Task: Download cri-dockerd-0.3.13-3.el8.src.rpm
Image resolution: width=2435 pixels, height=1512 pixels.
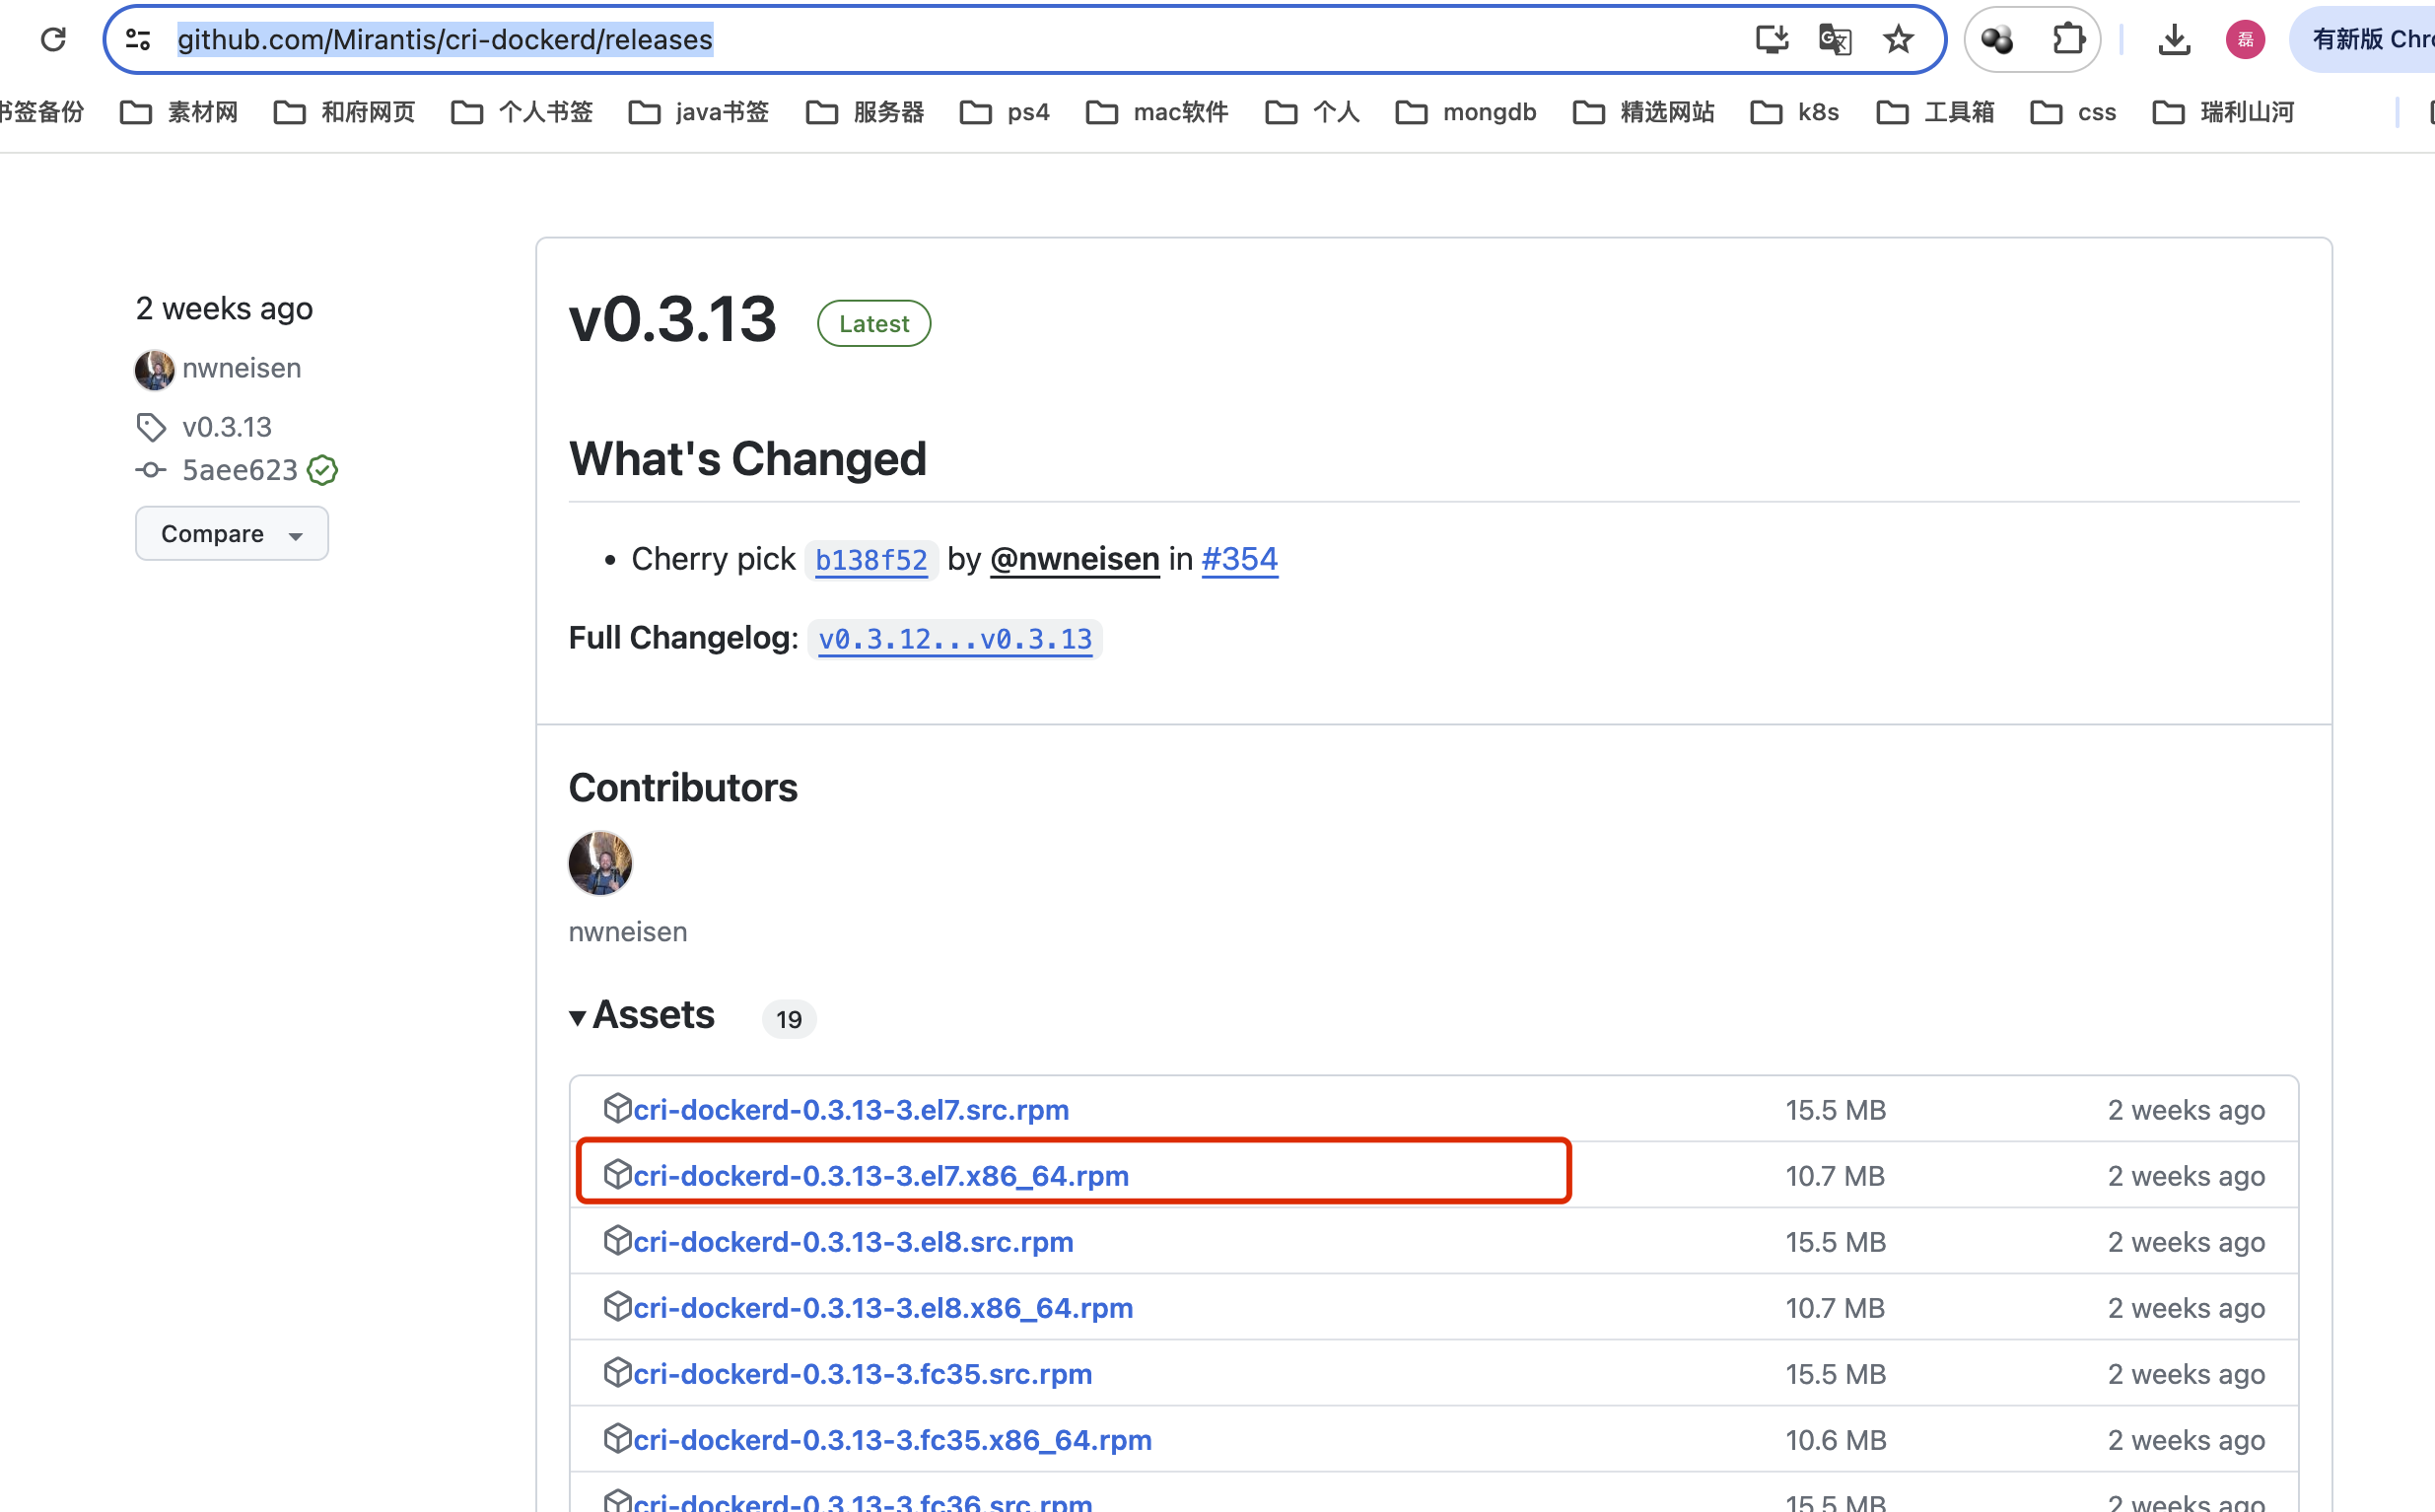Action: click(853, 1242)
